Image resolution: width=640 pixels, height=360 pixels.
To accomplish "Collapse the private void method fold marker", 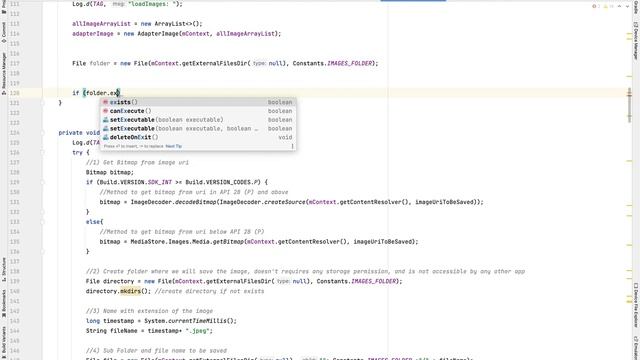I will [42, 133].
